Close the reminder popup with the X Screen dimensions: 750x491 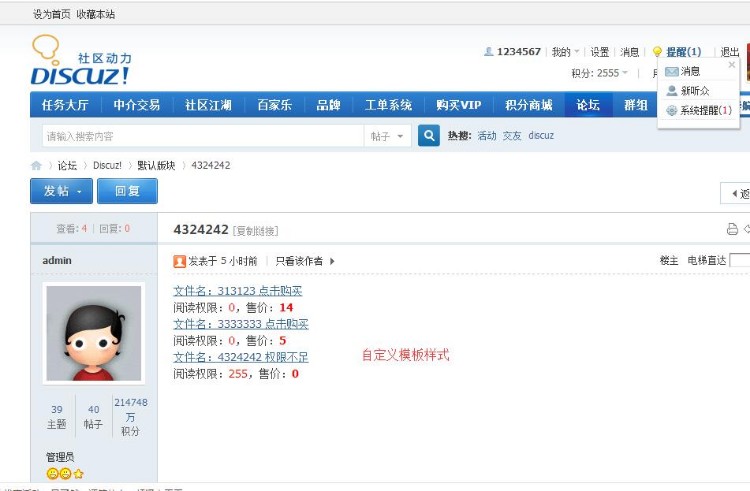click(x=731, y=65)
